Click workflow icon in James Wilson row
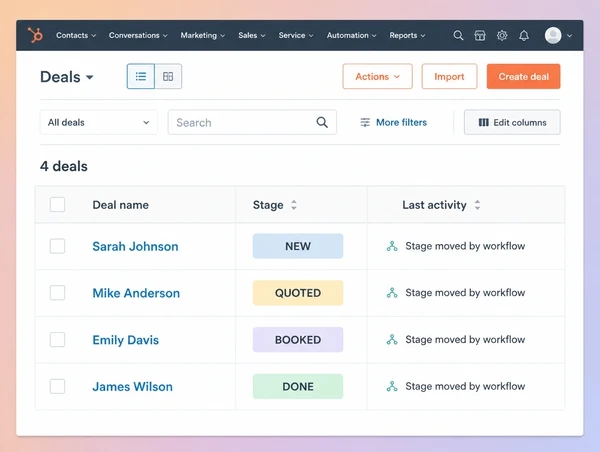600x452 pixels. point(392,386)
